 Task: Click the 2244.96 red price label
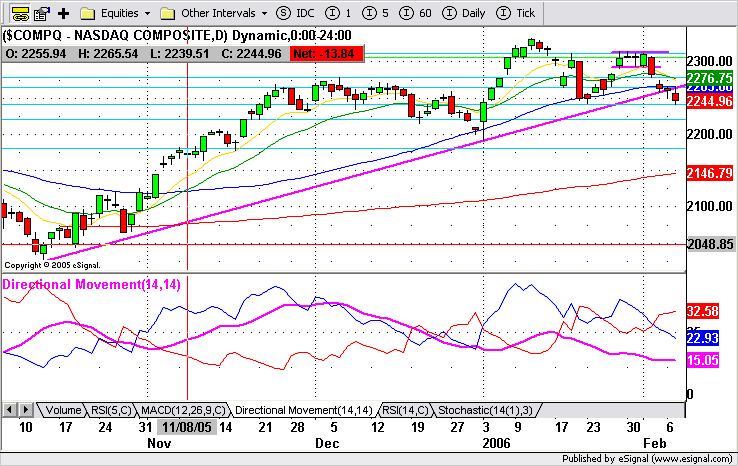[710, 101]
